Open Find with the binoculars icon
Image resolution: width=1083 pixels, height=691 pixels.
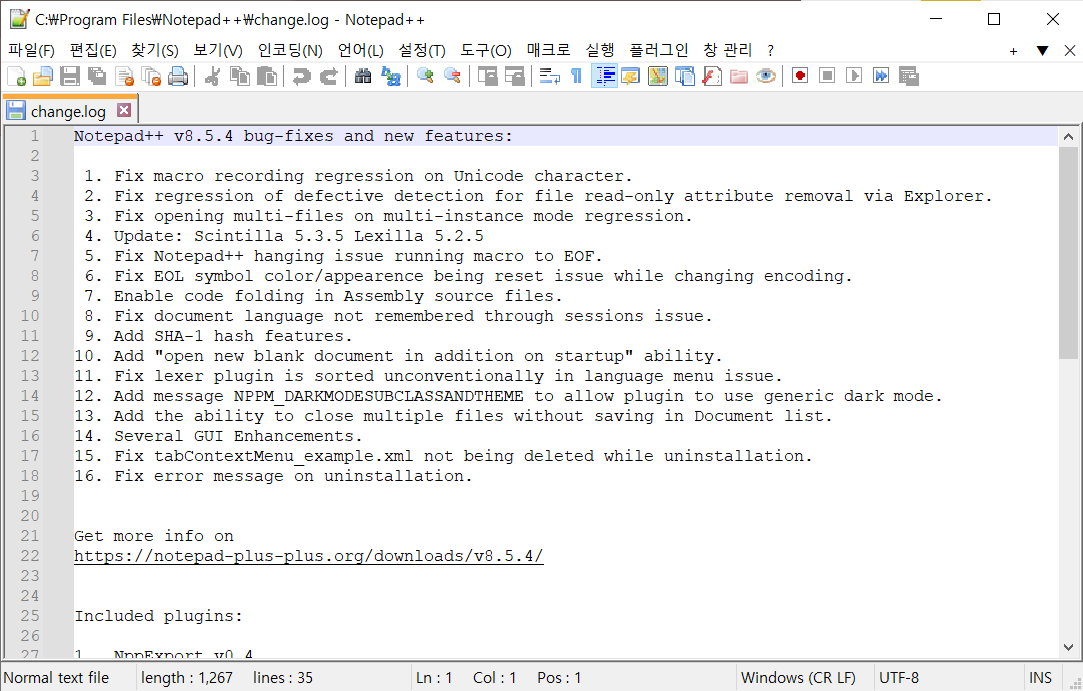pos(363,76)
